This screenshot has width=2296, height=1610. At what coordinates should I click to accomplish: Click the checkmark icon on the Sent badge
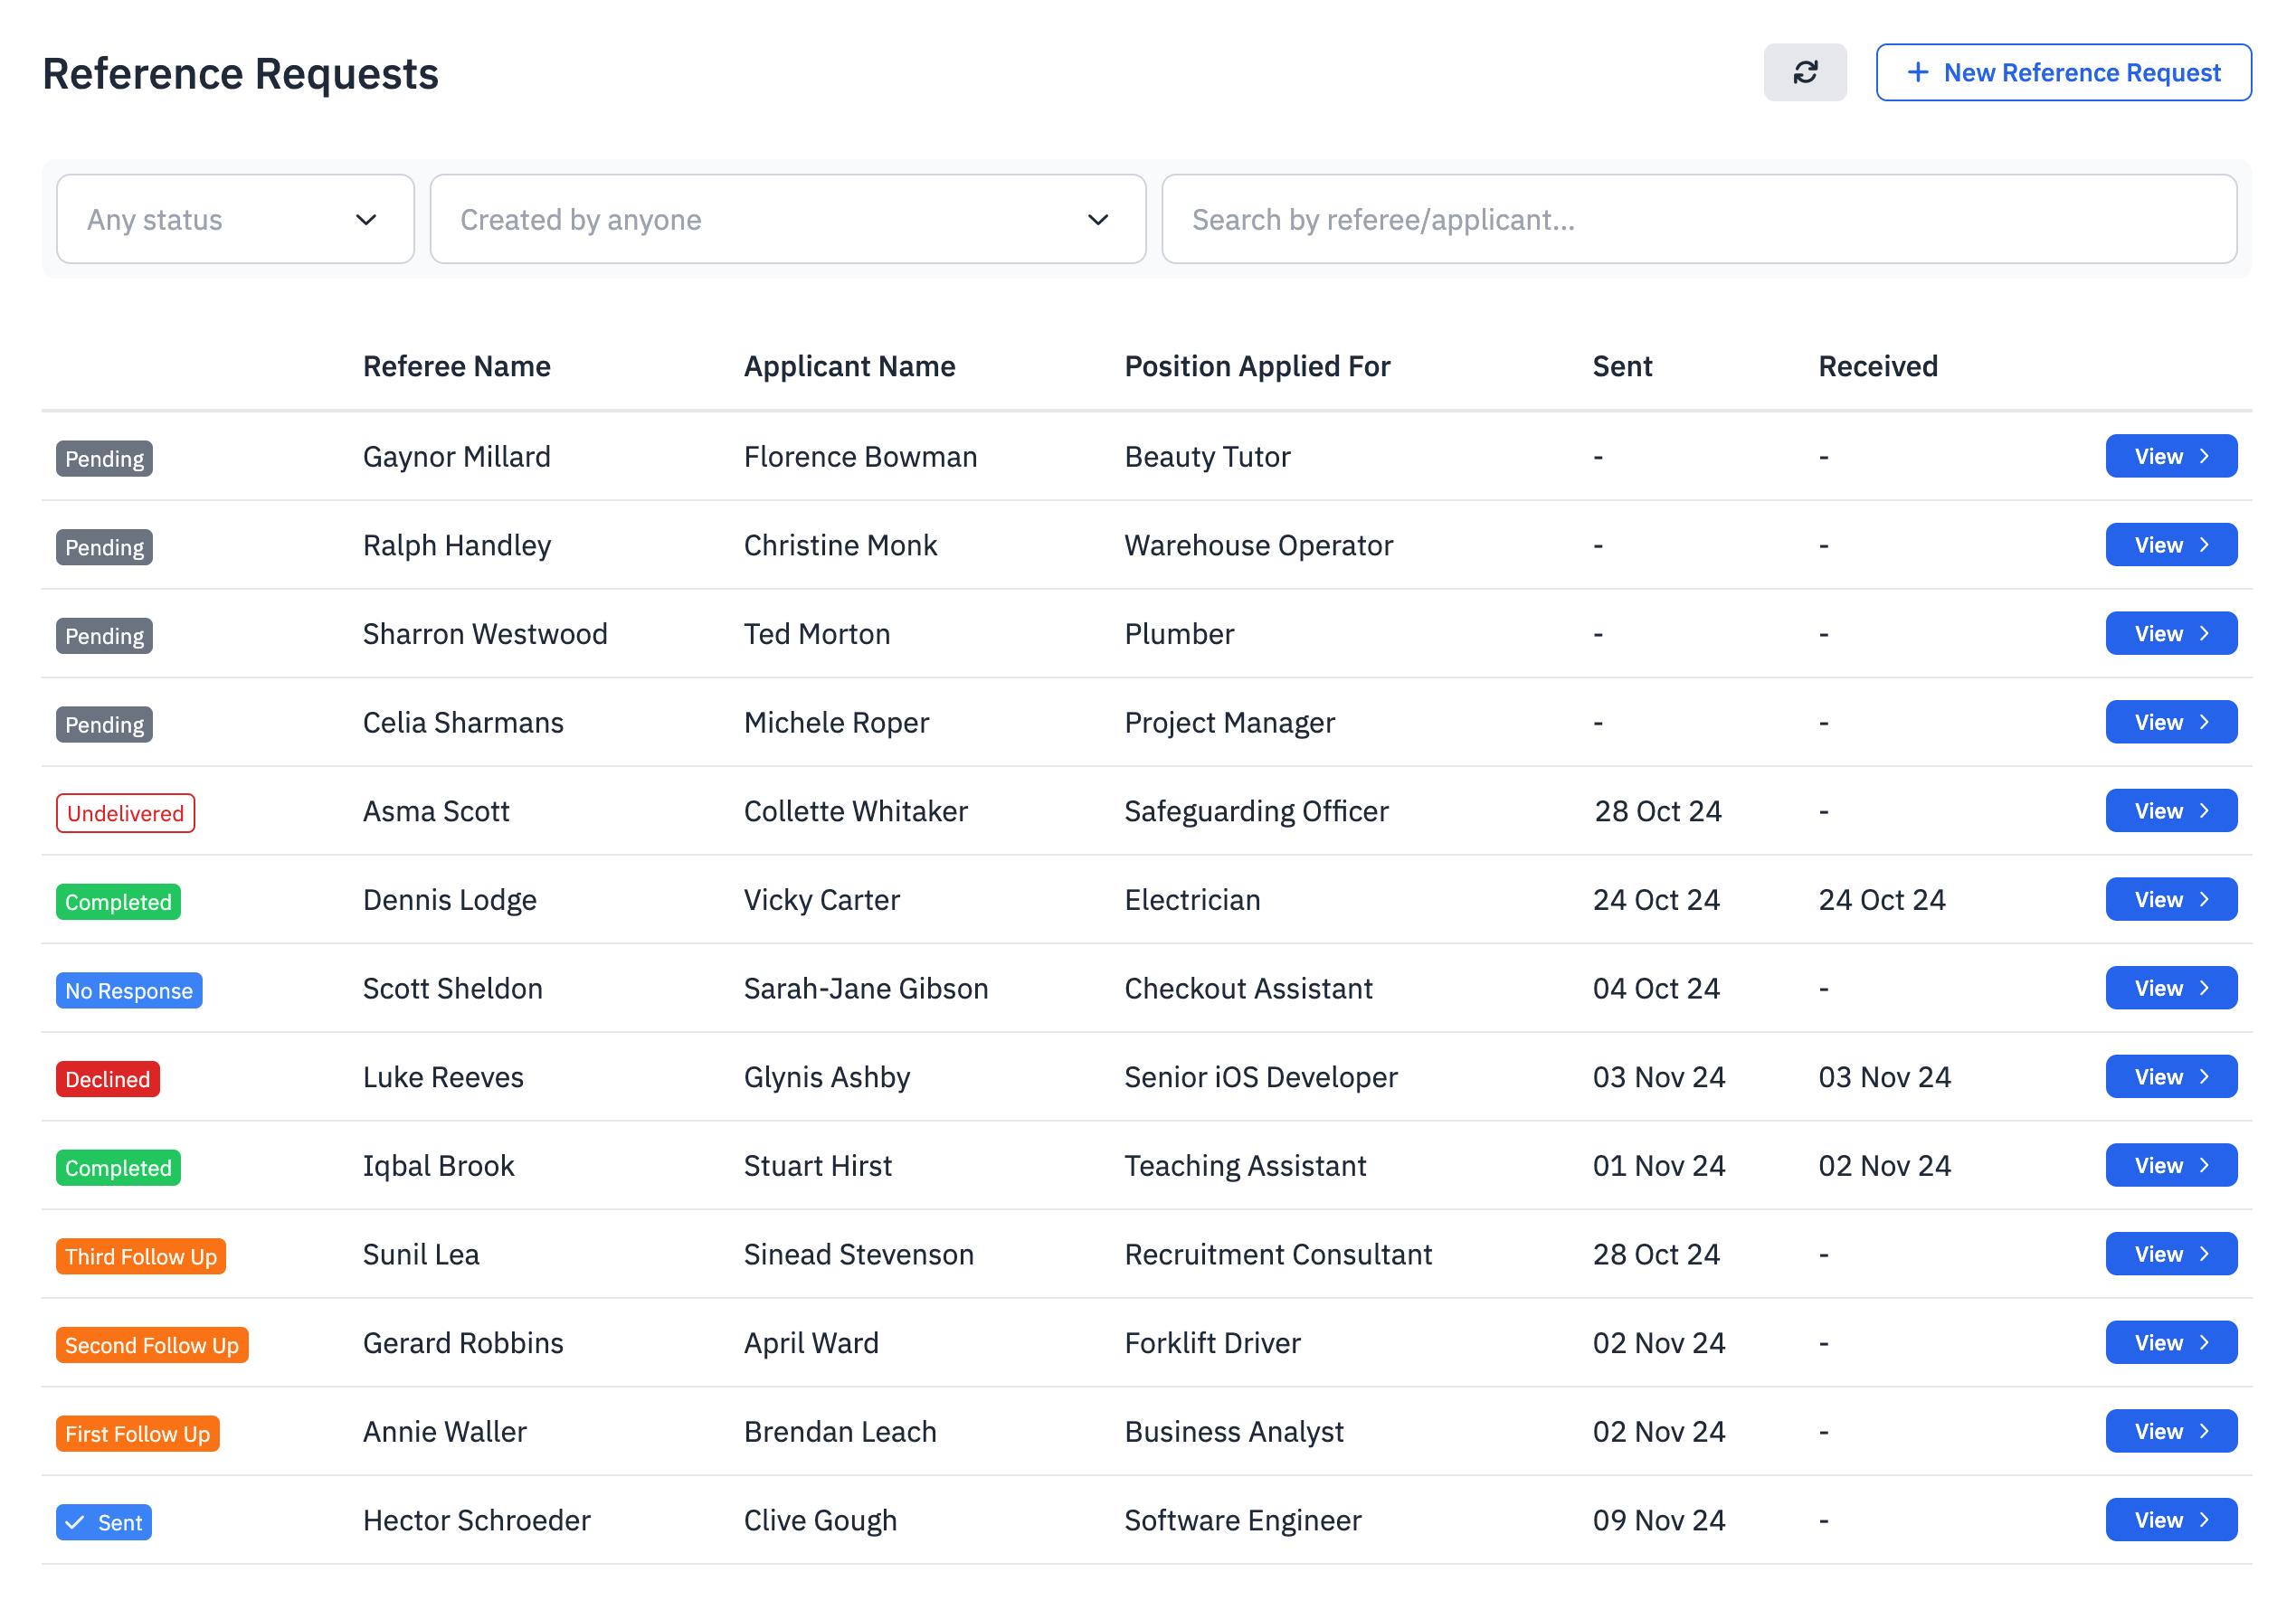pos(75,1522)
